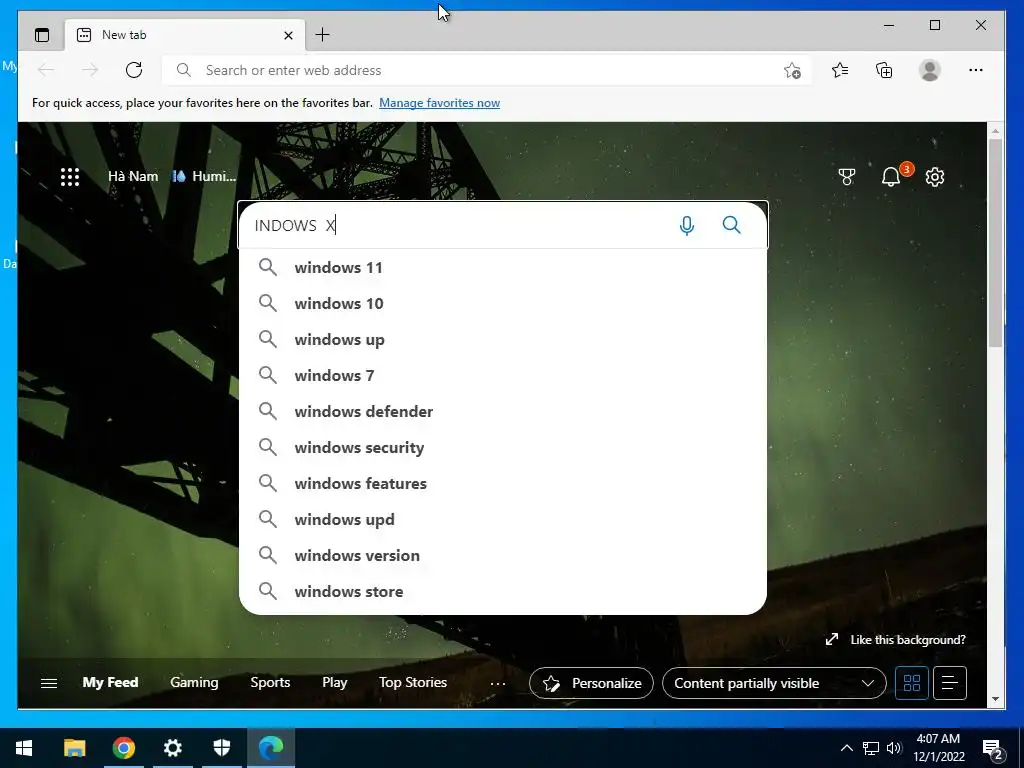1024x768 pixels.
Task: Start voice search with microphone
Action: (686, 225)
